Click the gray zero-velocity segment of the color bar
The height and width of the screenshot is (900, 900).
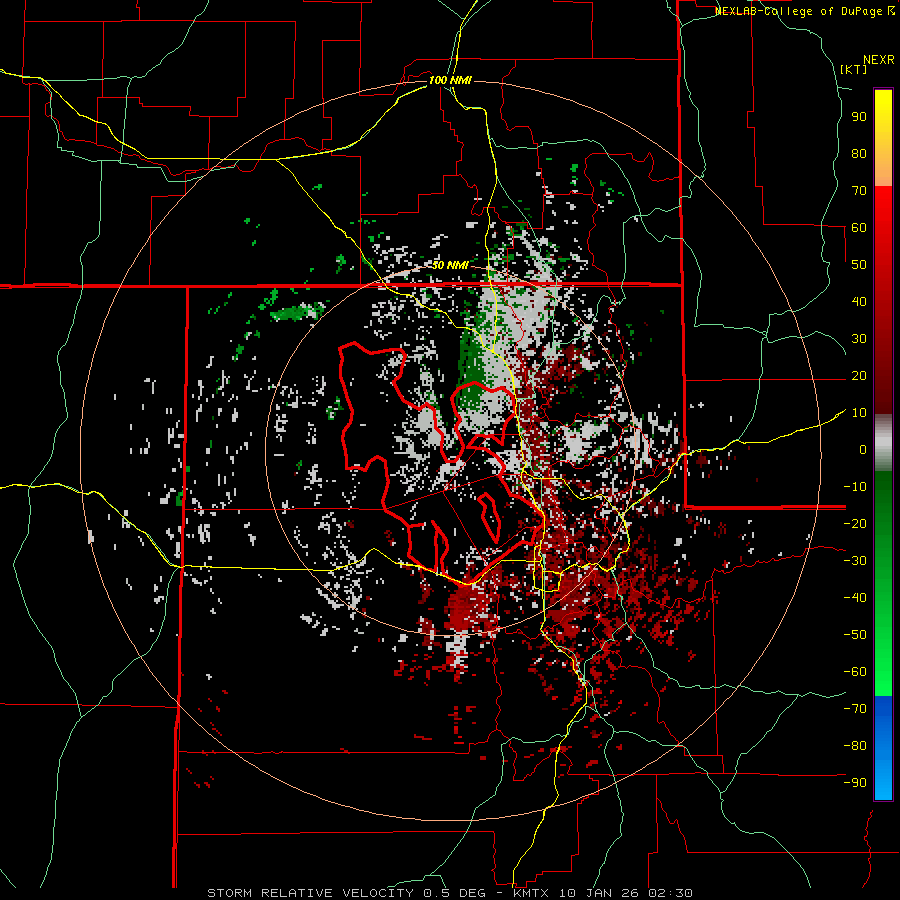[883, 443]
